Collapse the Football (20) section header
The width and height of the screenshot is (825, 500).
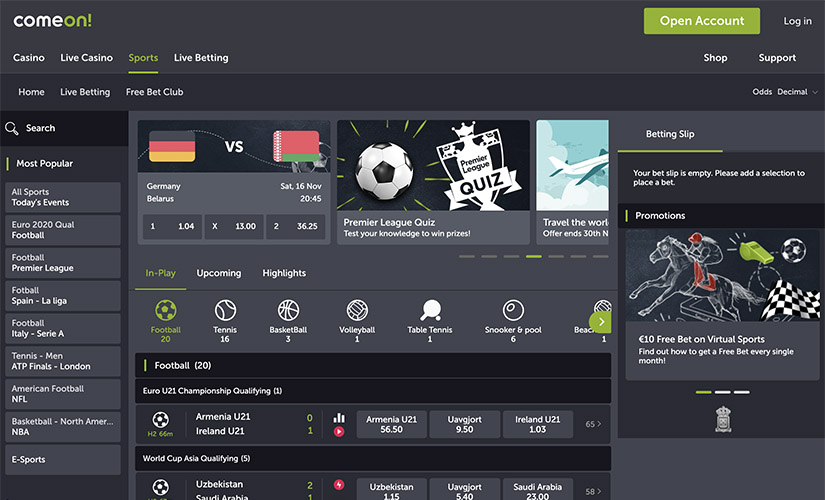click(373, 365)
